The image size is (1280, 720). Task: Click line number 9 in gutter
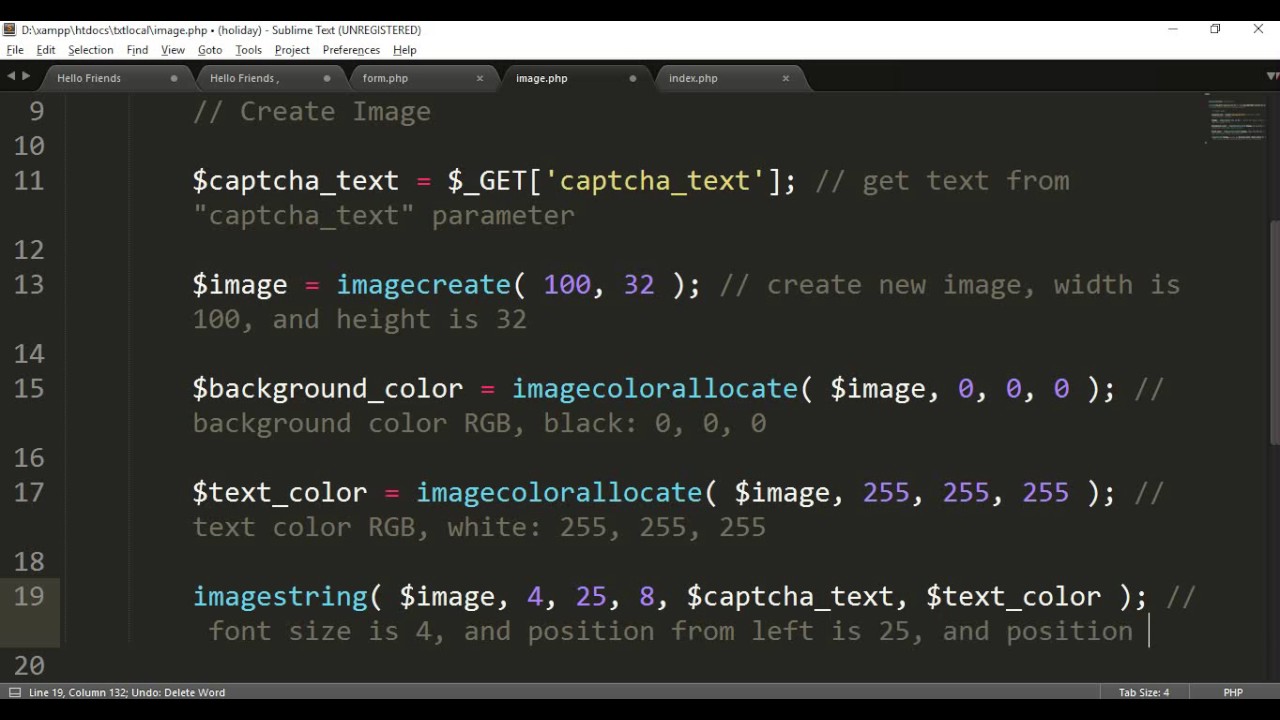36,111
